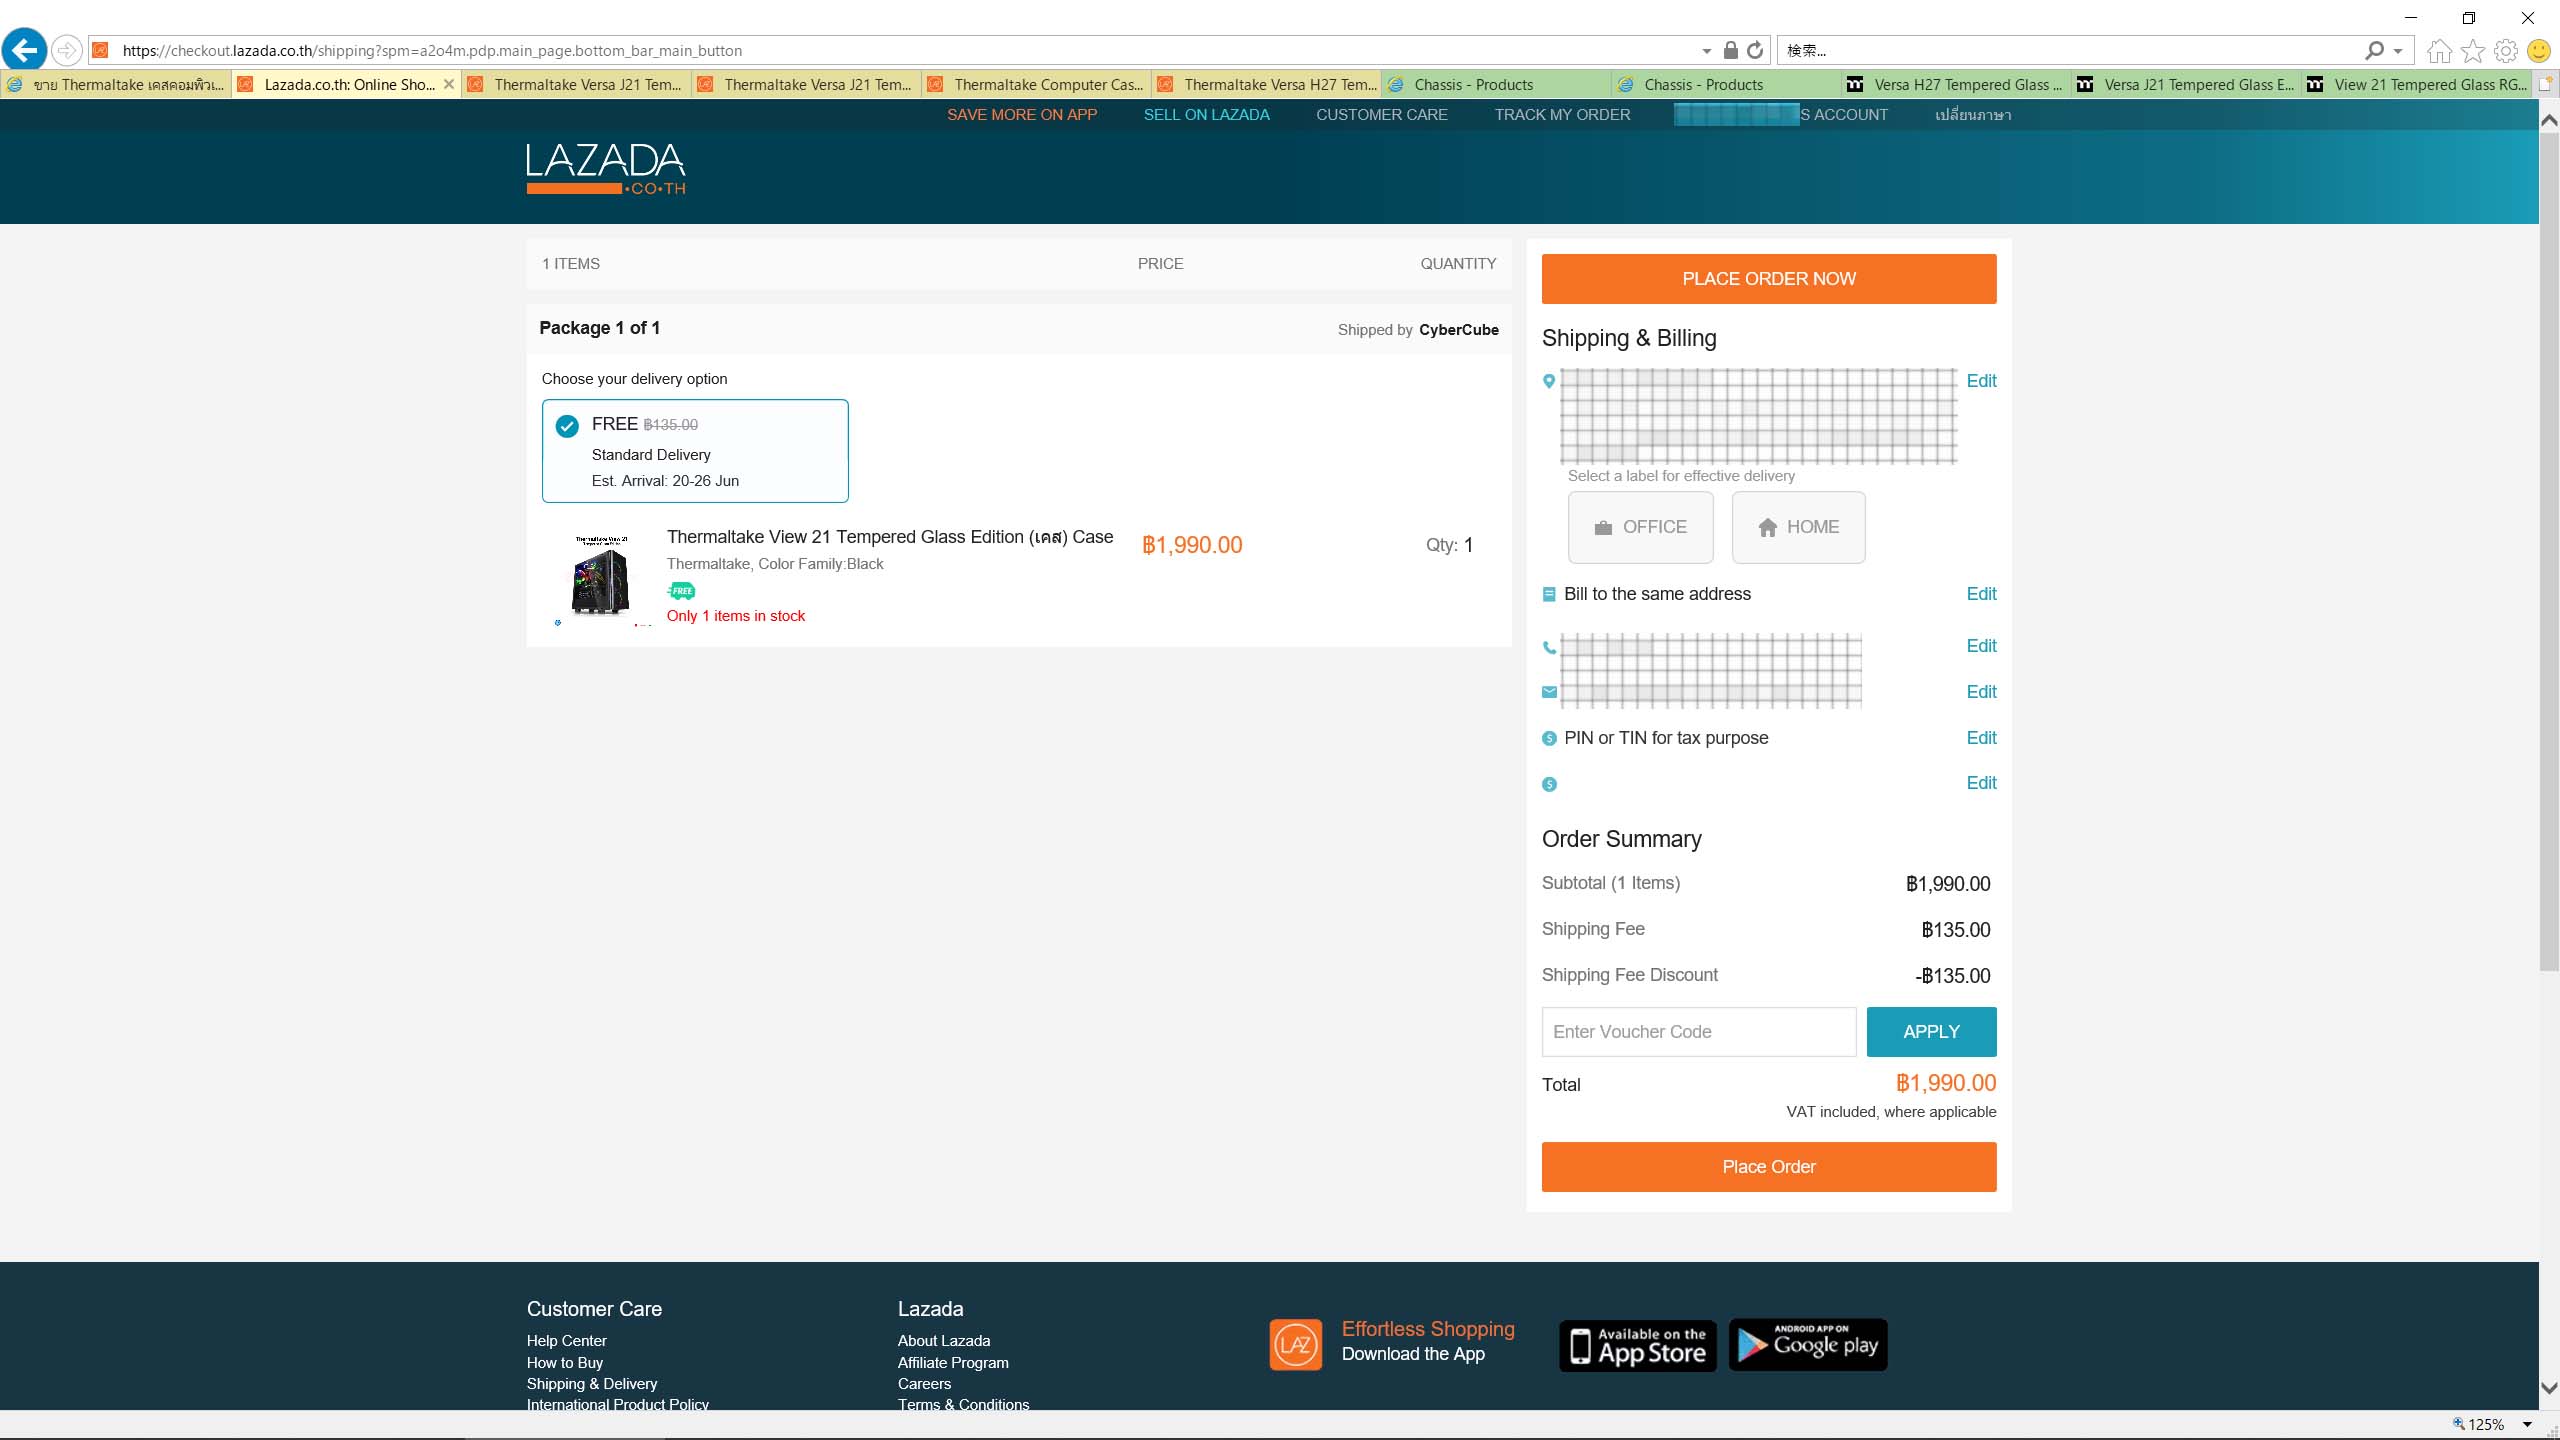Click the App Store download badge
Screen dimensions: 2560x1440
[1637, 1346]
